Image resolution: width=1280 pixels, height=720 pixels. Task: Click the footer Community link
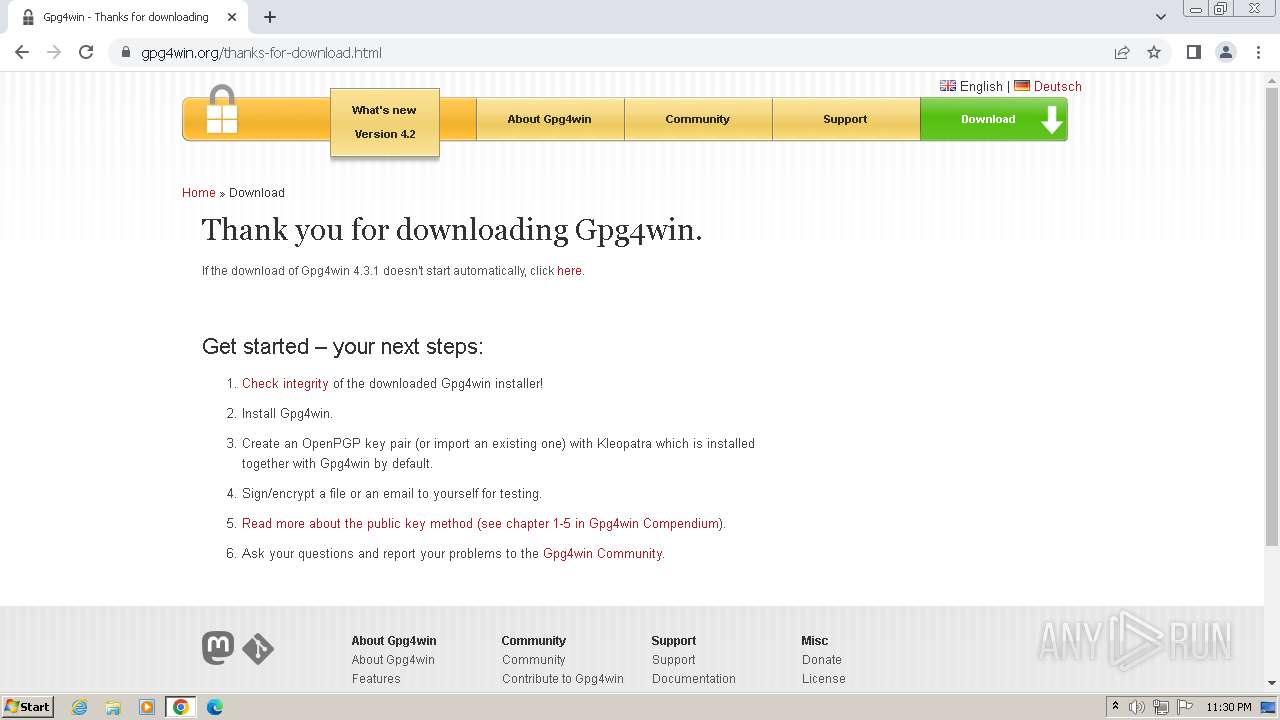pos(534,660)
